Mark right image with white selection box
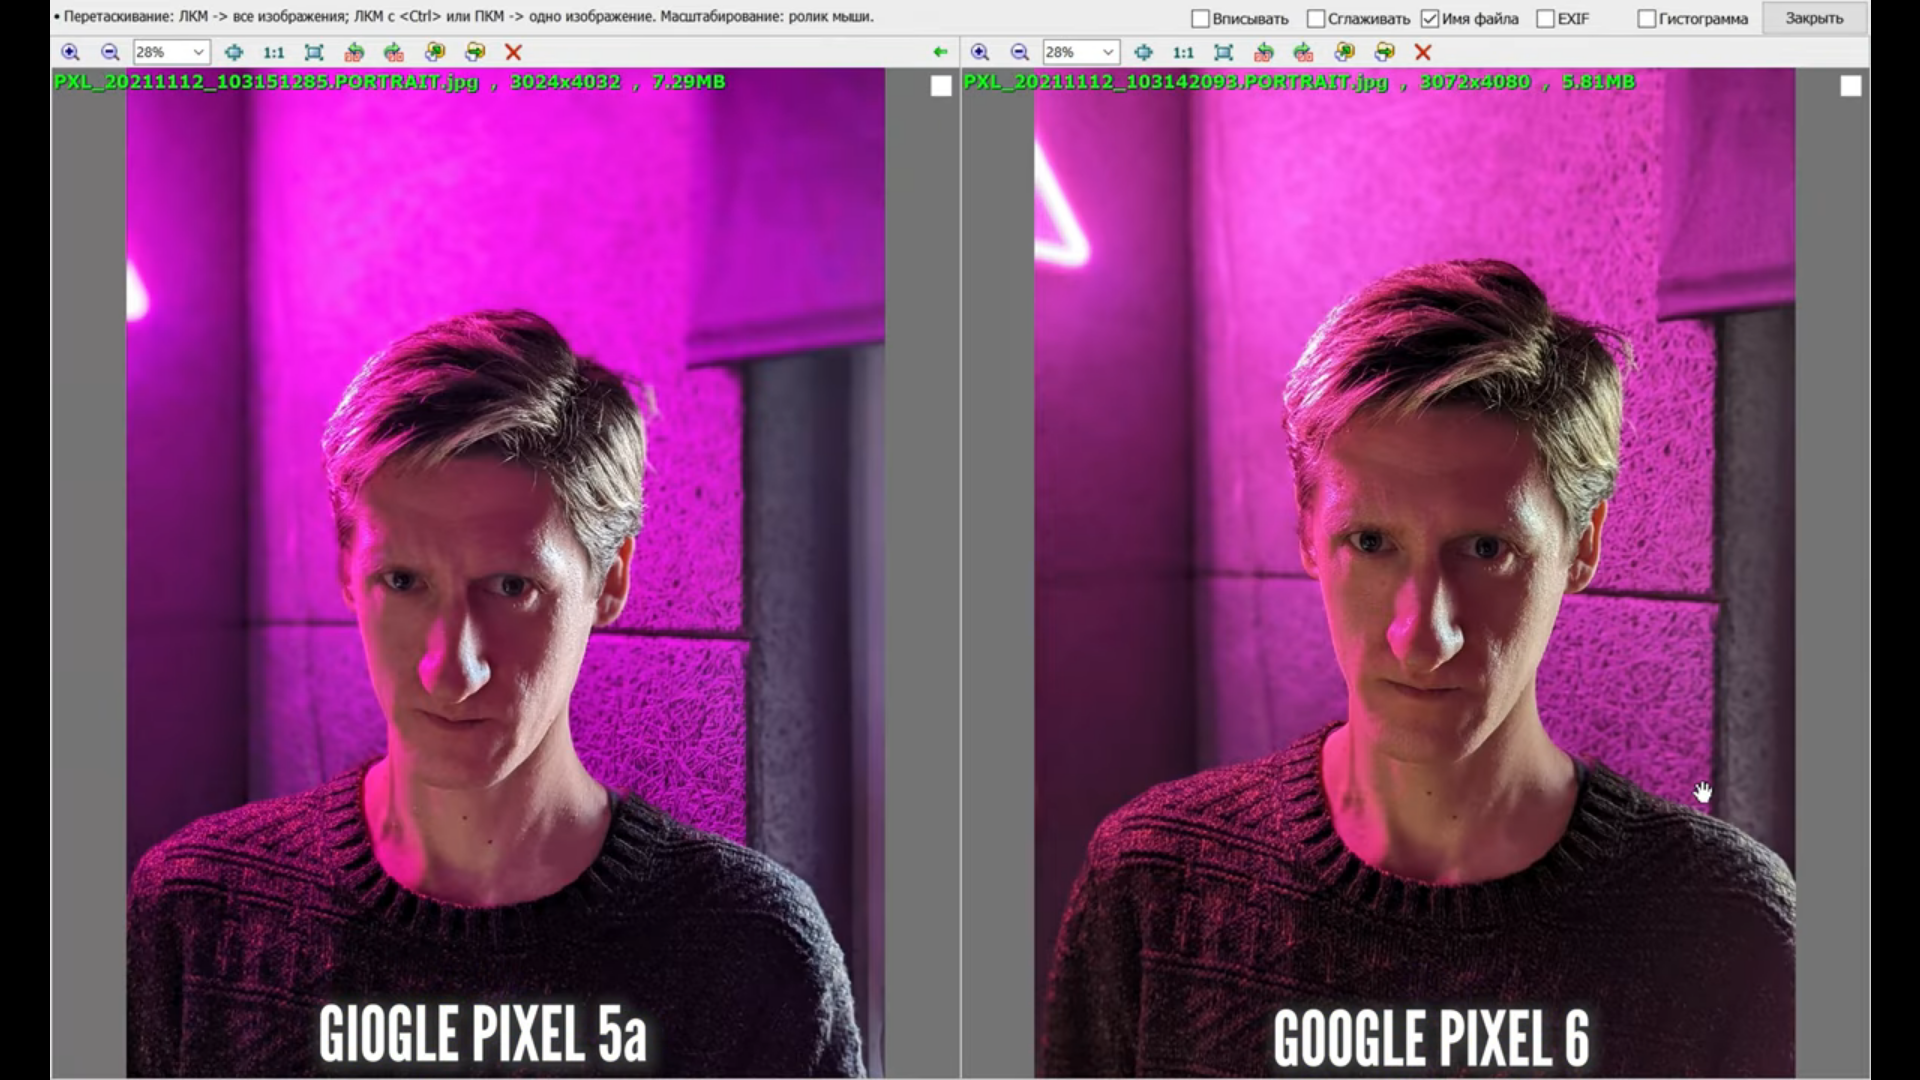1920x1080 pixels. (x=1850, y=87)
